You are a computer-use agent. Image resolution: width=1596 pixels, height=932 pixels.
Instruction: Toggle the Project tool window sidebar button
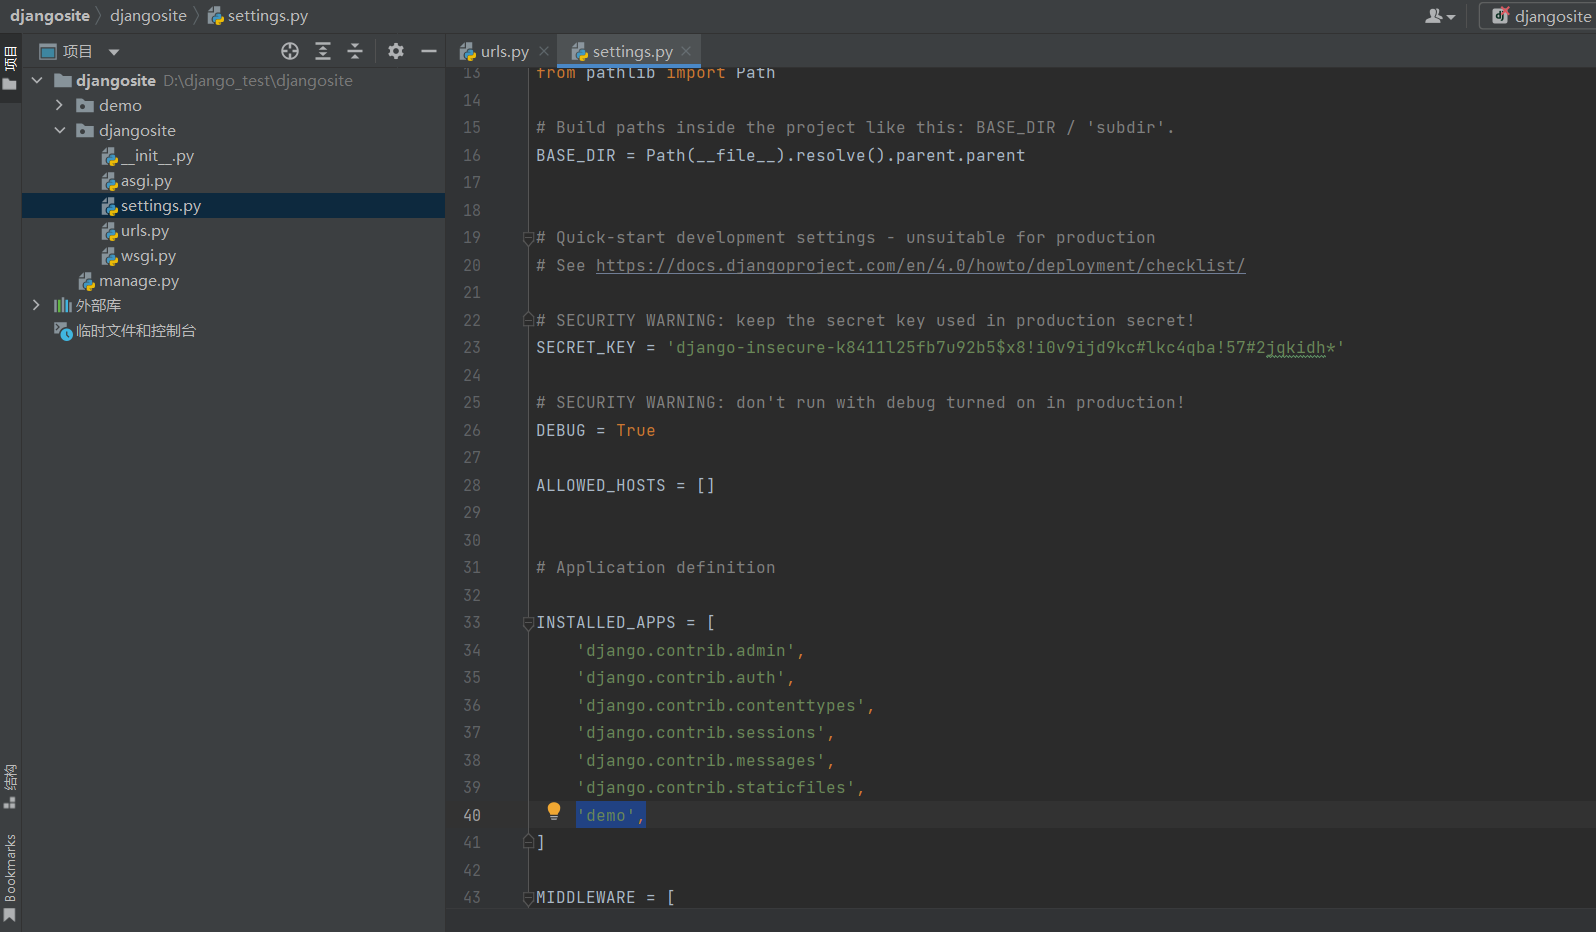[10, 68]
